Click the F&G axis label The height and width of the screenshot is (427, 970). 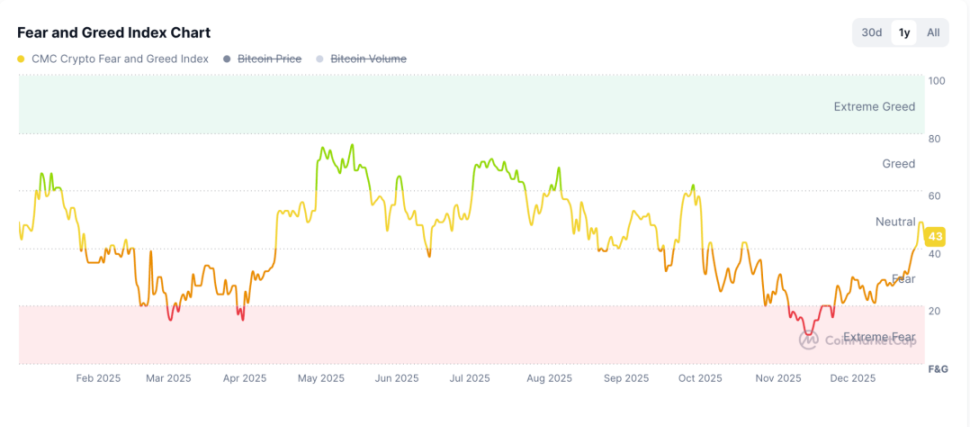[937, 369]
